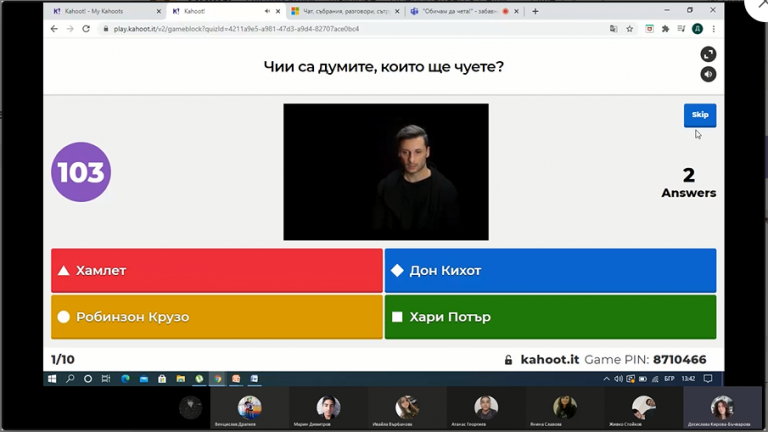
Task: Close the My Kahoots tab
Action: [158, 11]
